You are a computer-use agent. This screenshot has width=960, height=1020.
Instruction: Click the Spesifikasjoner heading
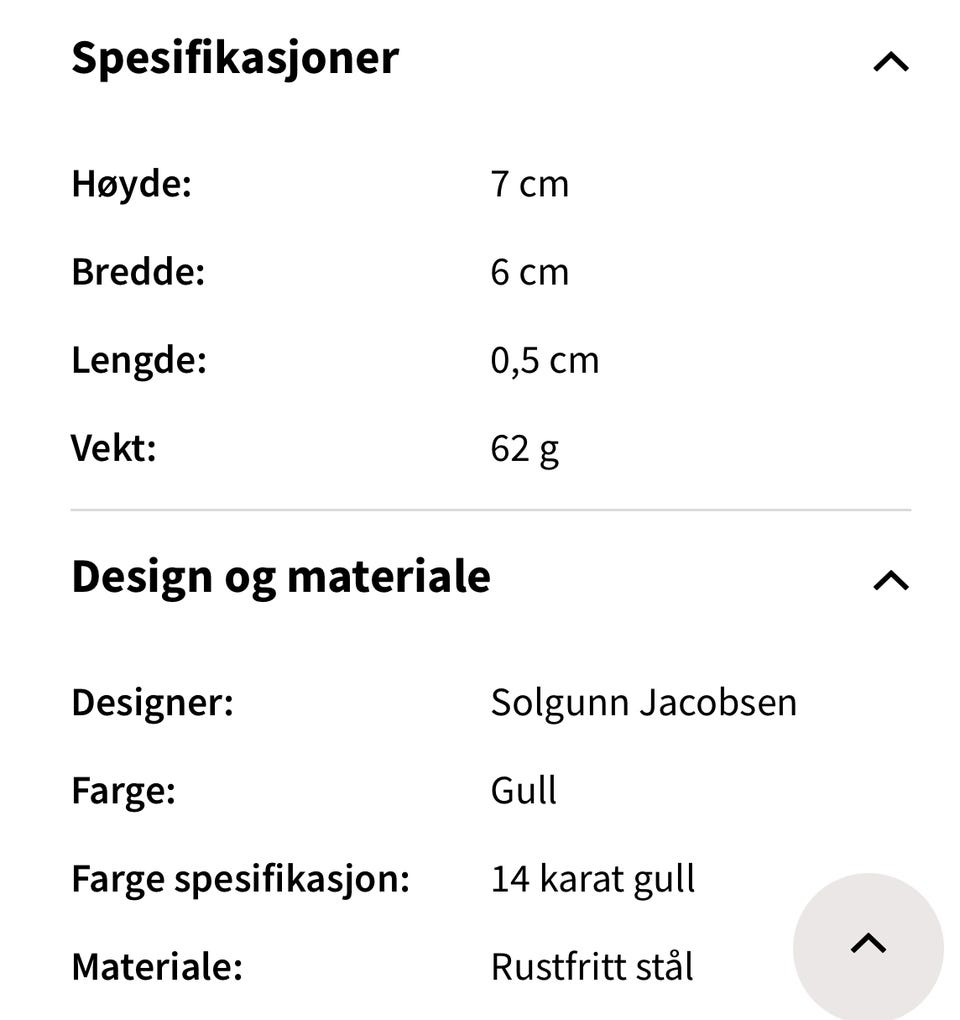click(x=235, y=58)
